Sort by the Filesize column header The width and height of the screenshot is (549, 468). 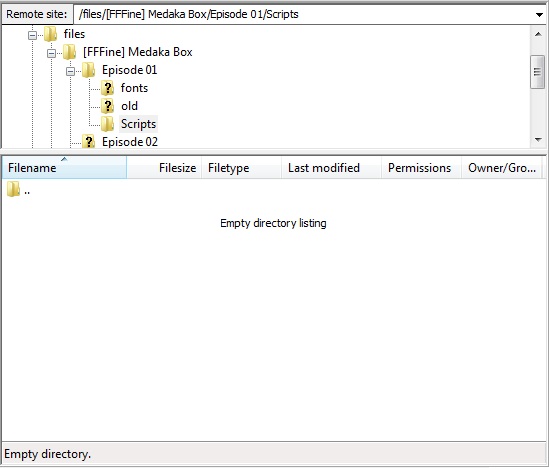[164, 168]
